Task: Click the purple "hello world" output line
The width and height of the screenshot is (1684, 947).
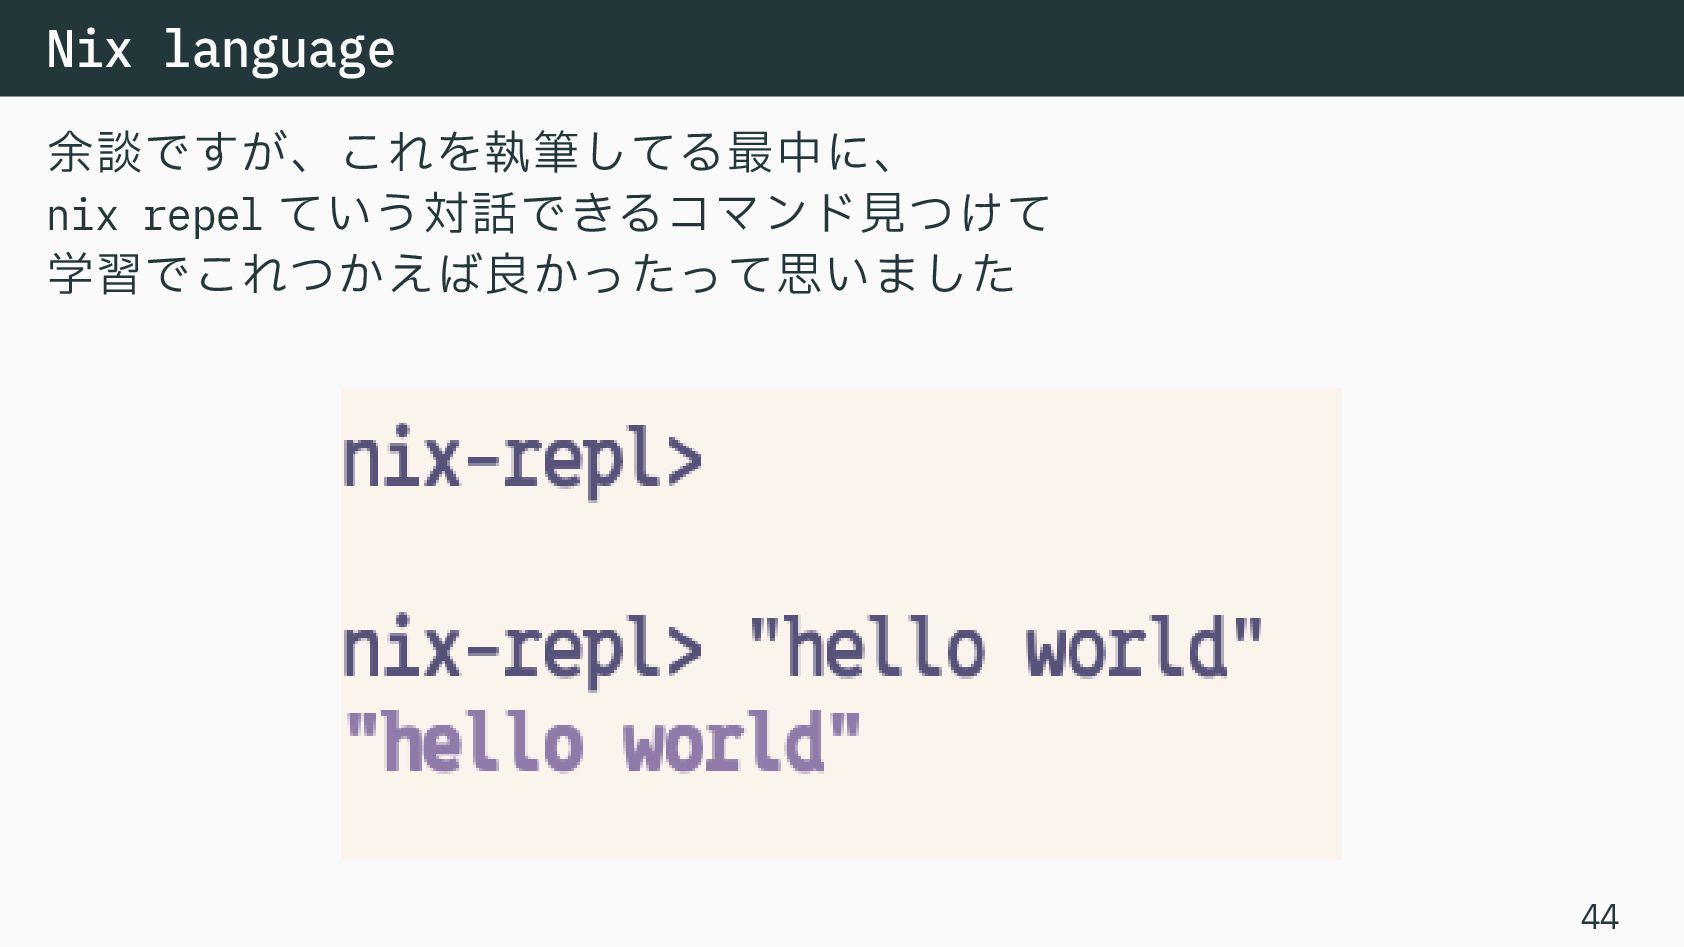Action: point(602,742)
